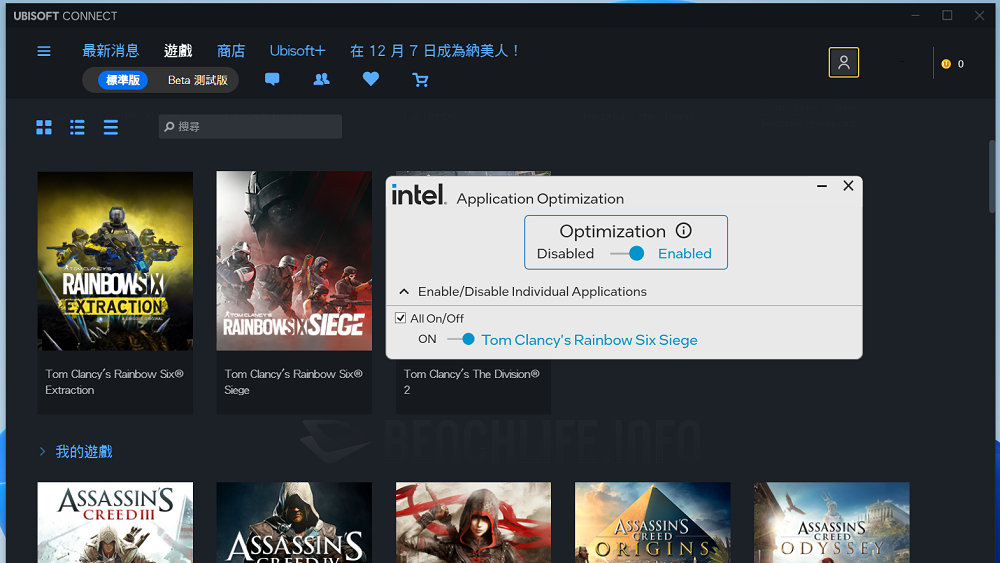Open the red-hooded Assassin's Creed Chronicles cover
The height and width of the screenshot is (563, 1000).
[473, 522]
